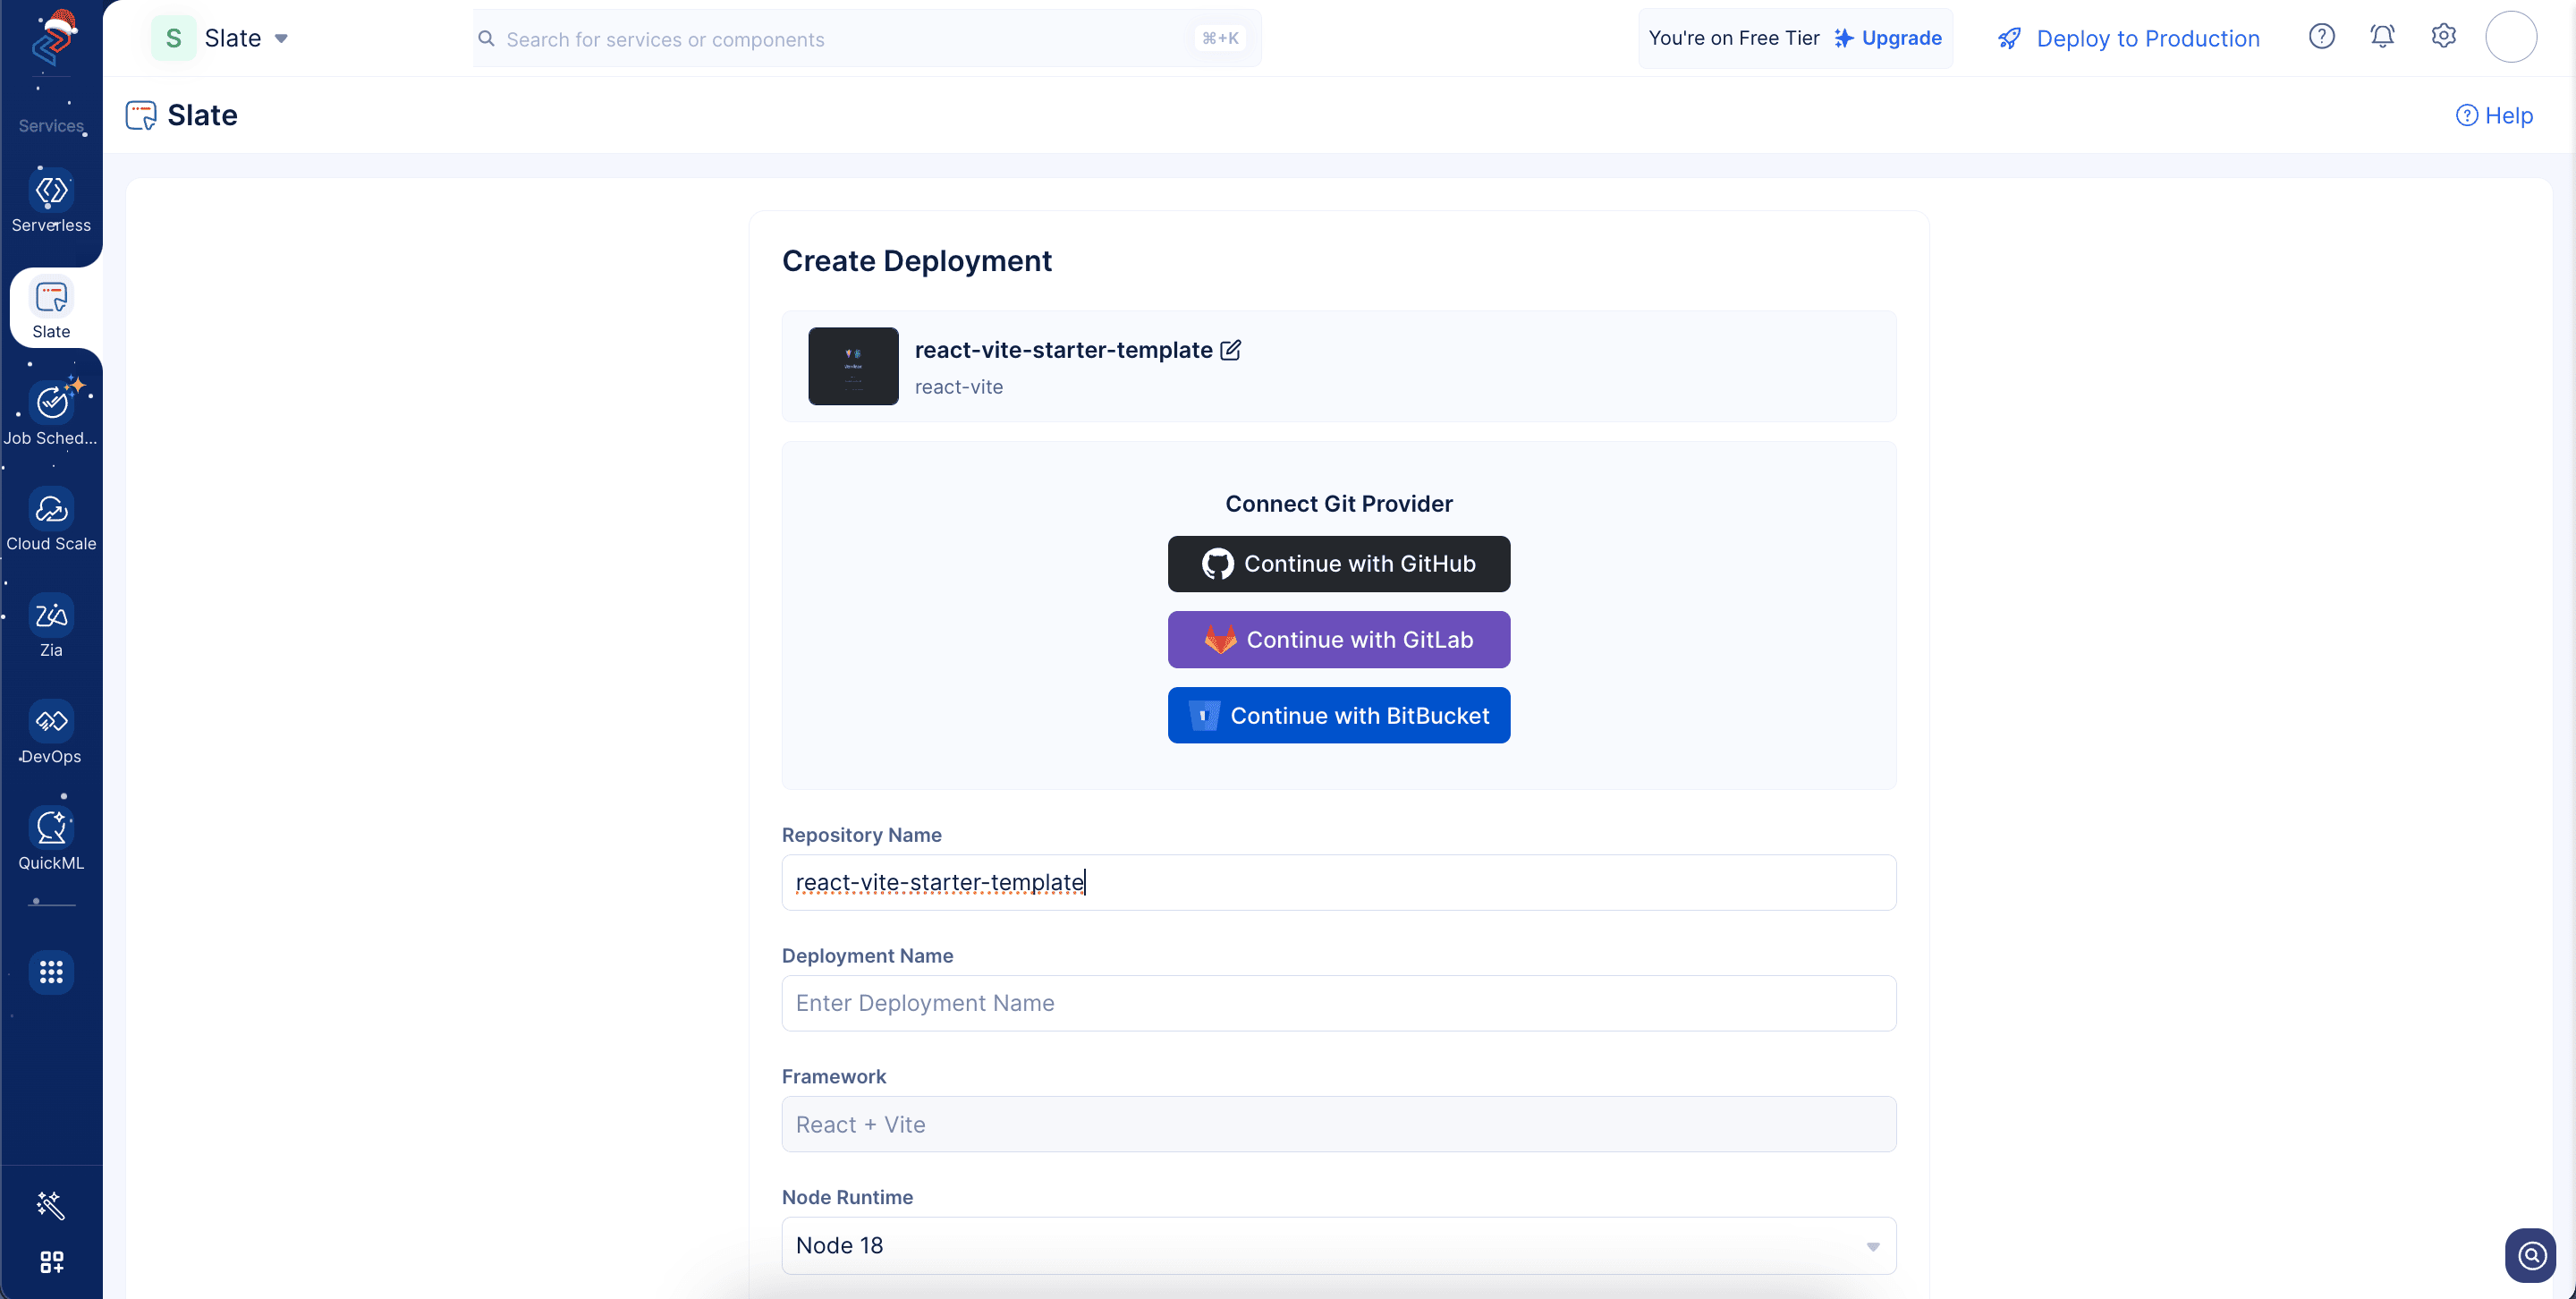Viewport: 2576px width, 1299px height.
Task: Click Continue with GitLab
Action: [1339, 640]
